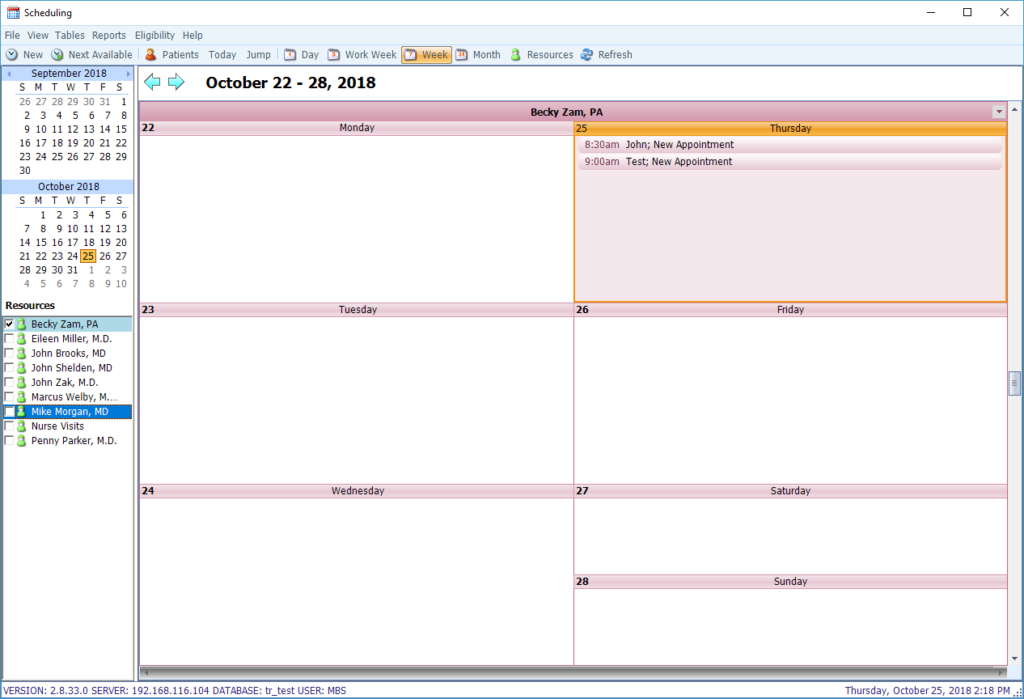Go to next month on mini calendar
Viewport: 1024px width, 699px height.
127,72
